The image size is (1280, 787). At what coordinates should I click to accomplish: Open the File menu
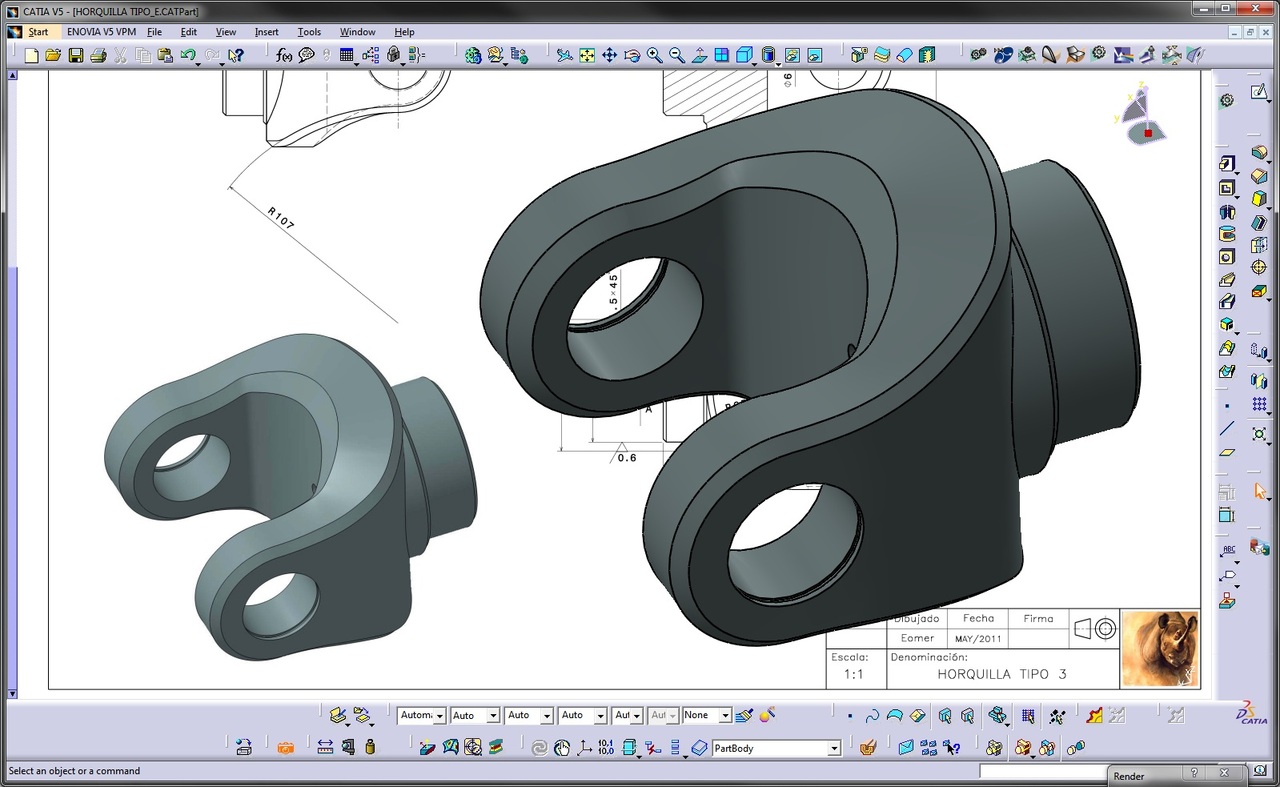click(x=154, y=32)
